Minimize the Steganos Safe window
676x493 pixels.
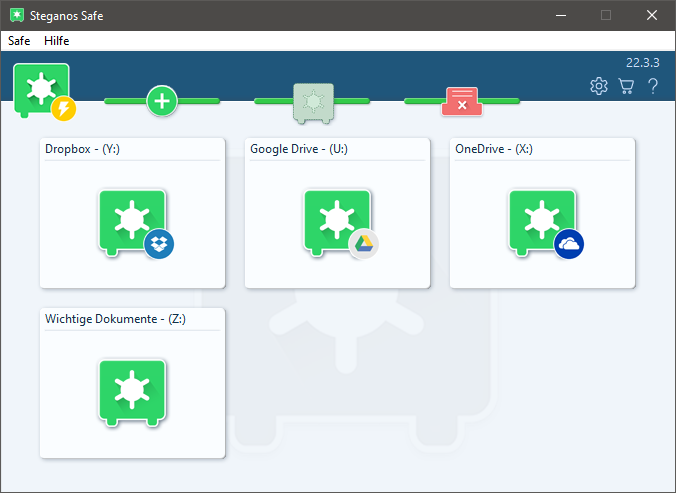point(561,15)
